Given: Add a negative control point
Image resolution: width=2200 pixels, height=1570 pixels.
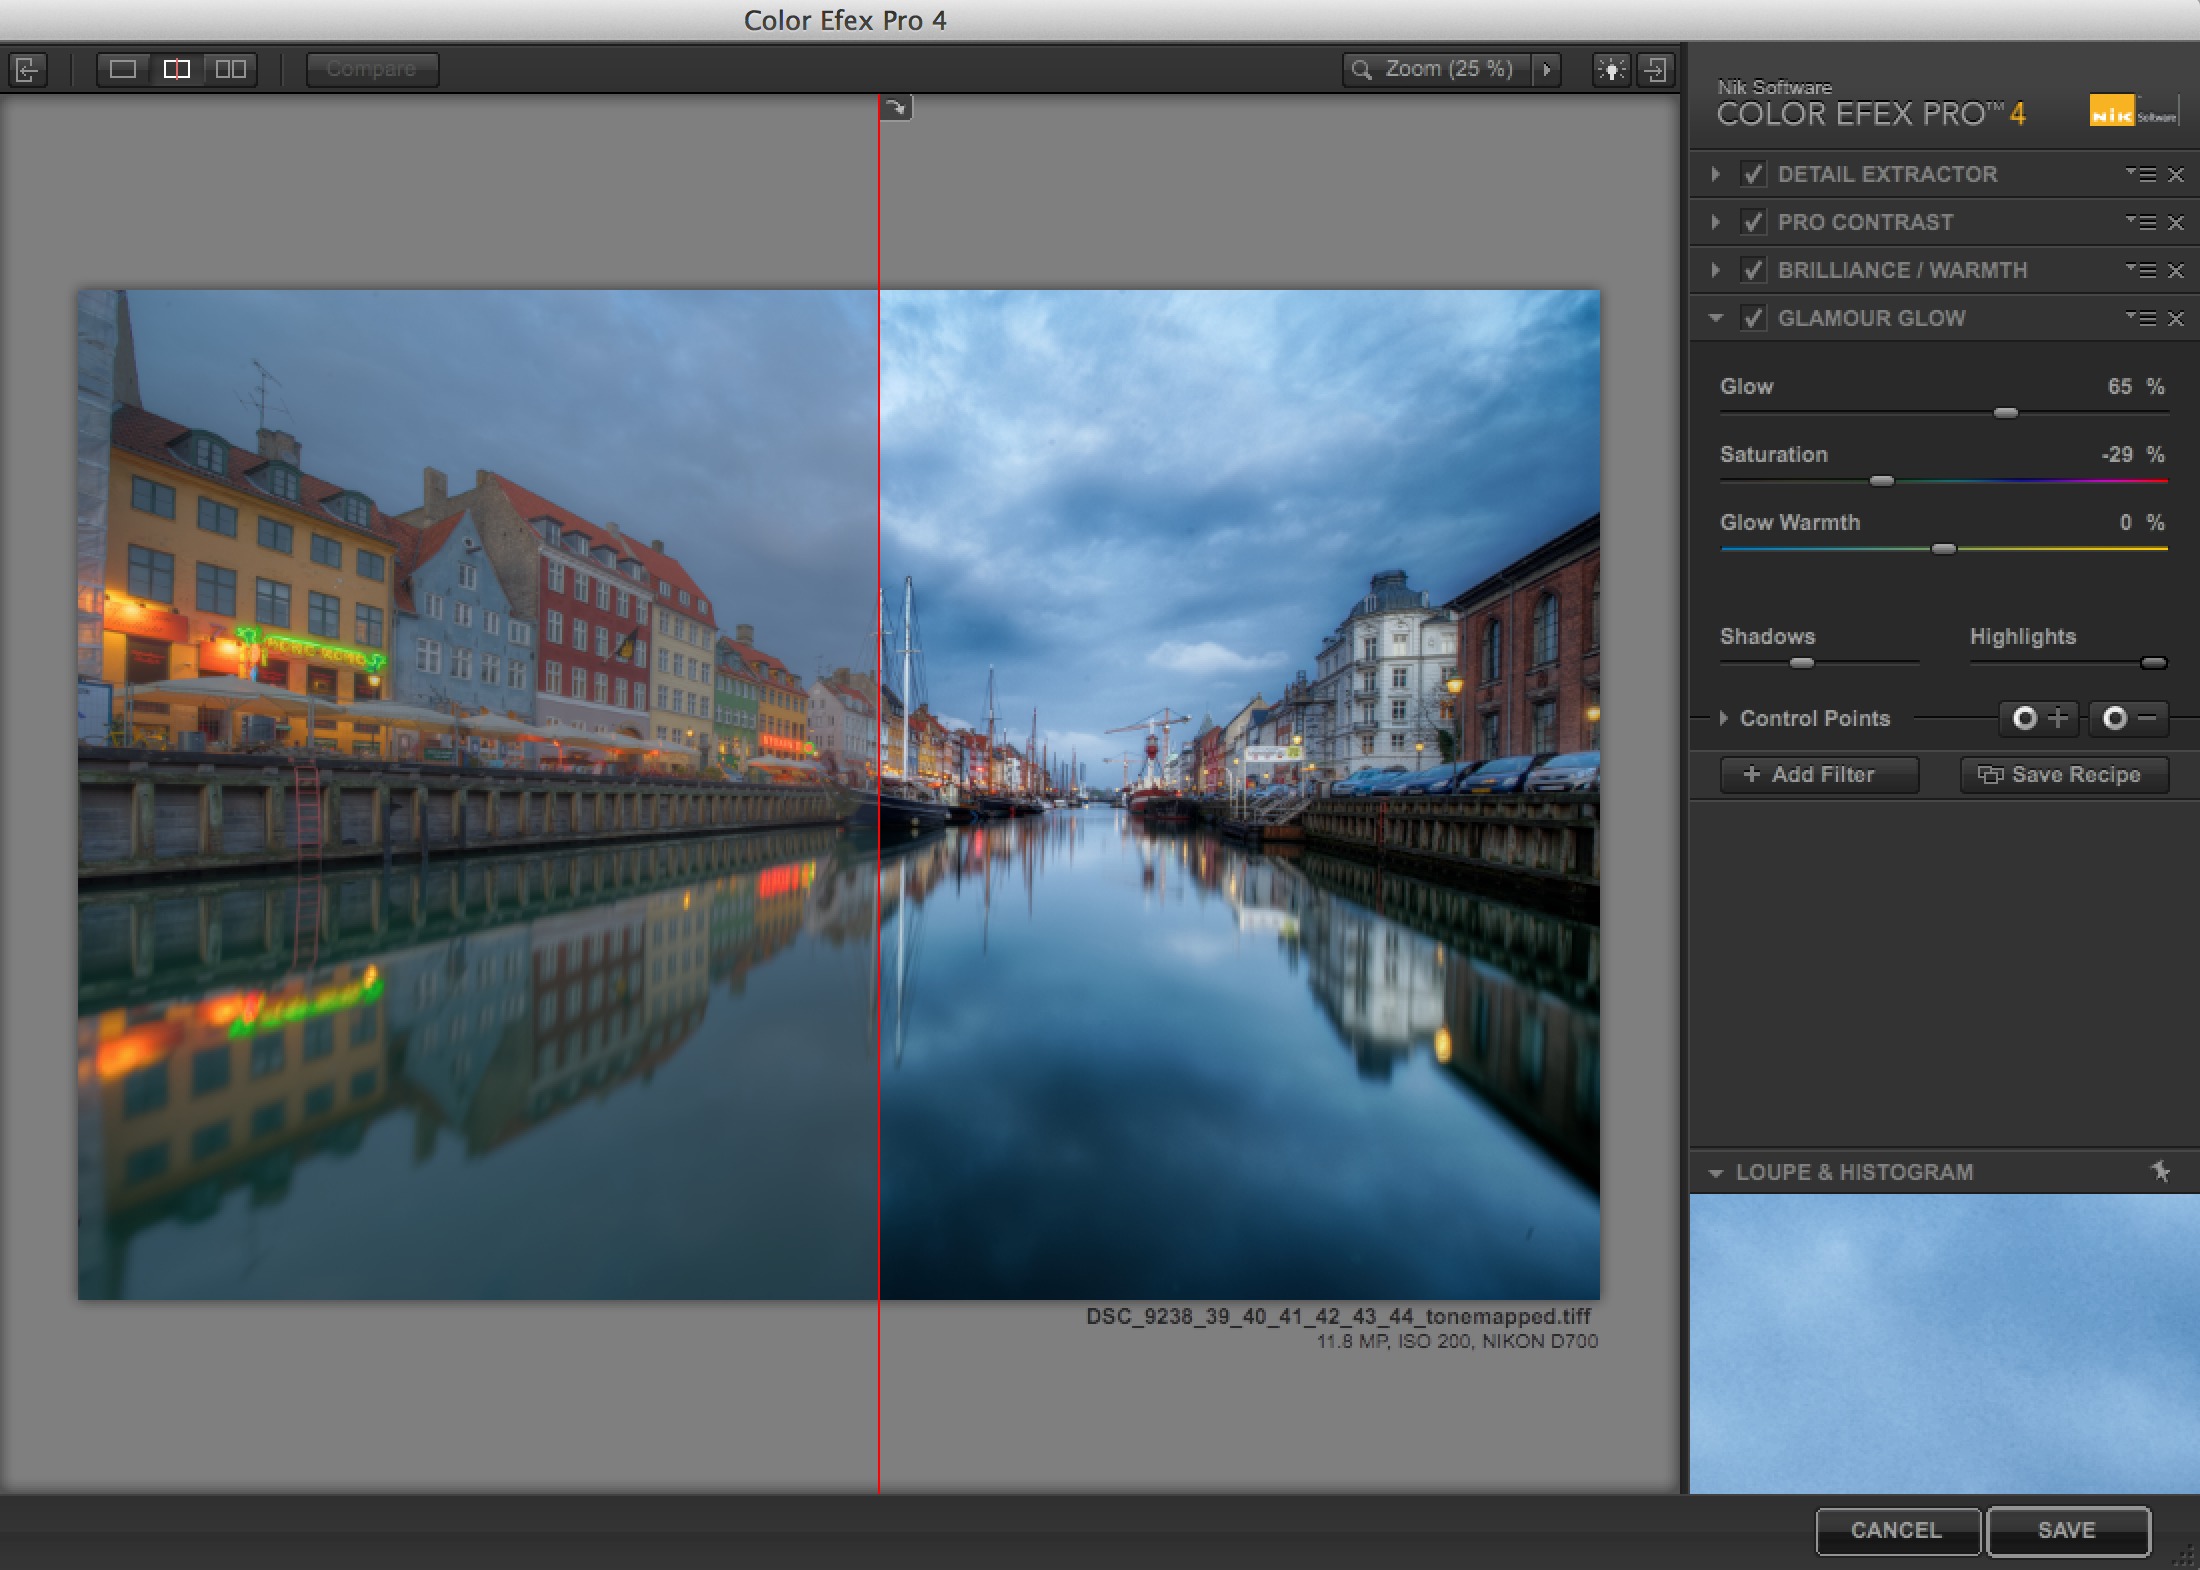Looking at the screenshot, I should coord(2129,718).
